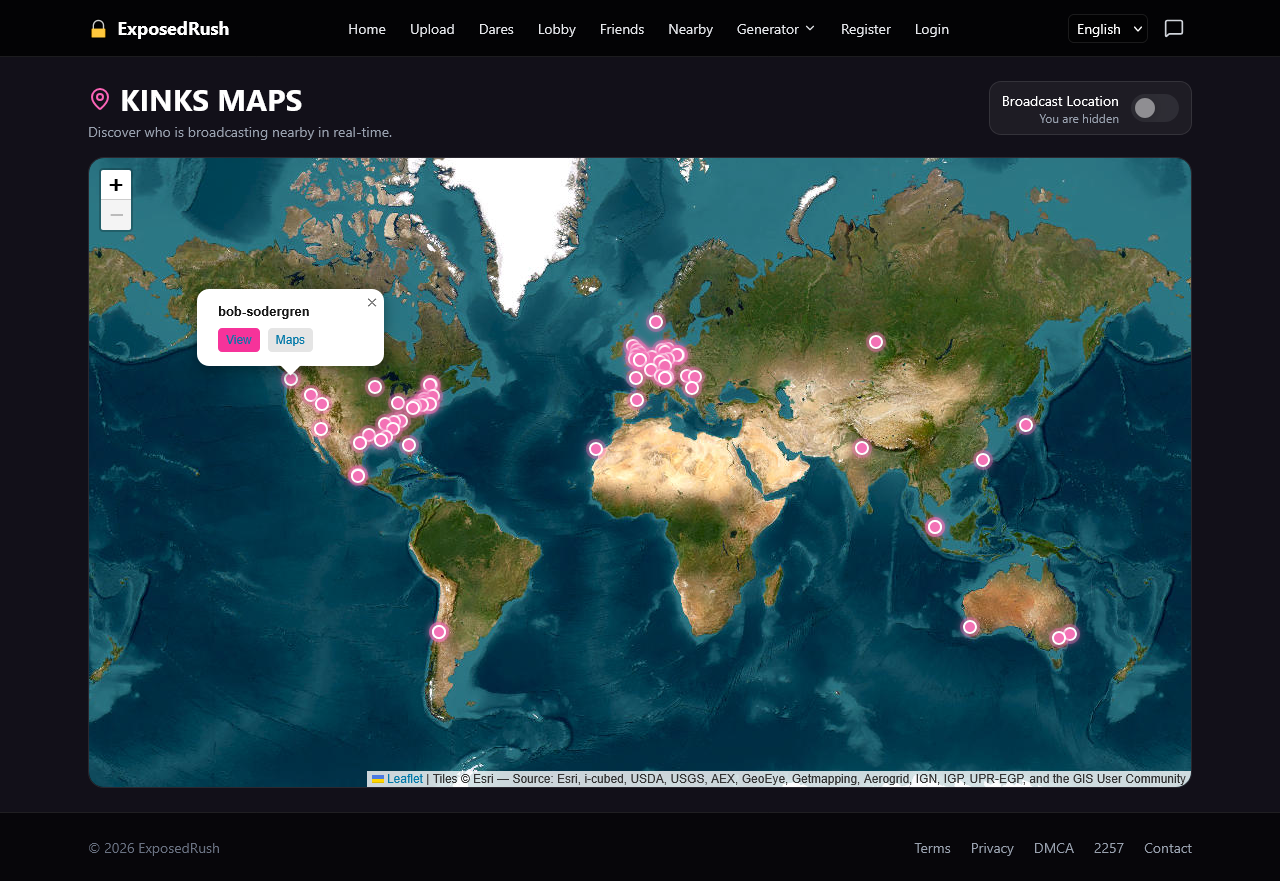Image resolution: width=1280 pixels, height=881 pixels.
Task: Zoom in on the map
Action: [116, 185]
